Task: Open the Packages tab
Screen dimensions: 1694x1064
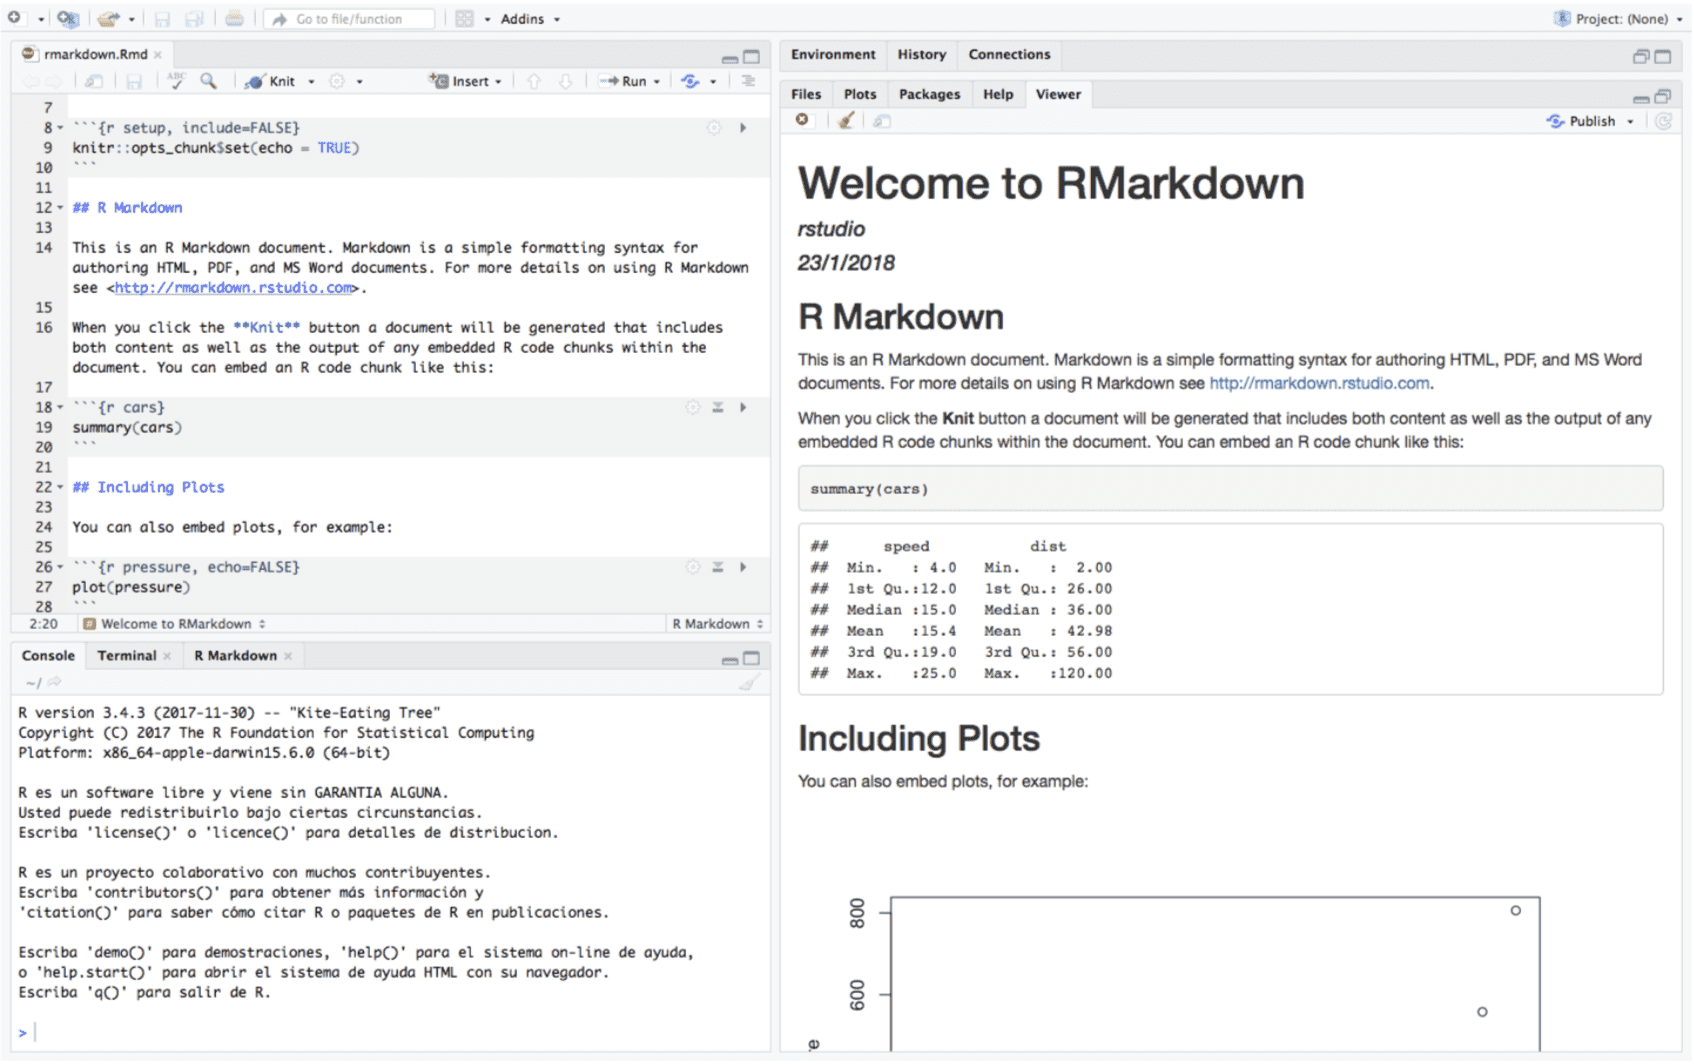Action: coord(929,94)
